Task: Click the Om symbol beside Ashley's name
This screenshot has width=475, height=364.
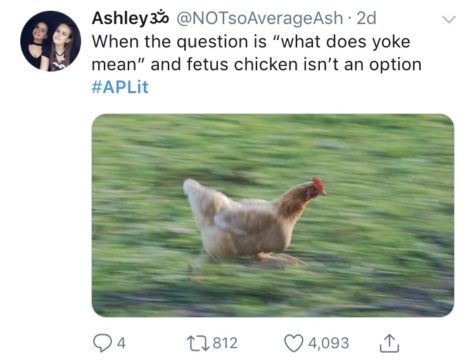Action: [160, 18]
